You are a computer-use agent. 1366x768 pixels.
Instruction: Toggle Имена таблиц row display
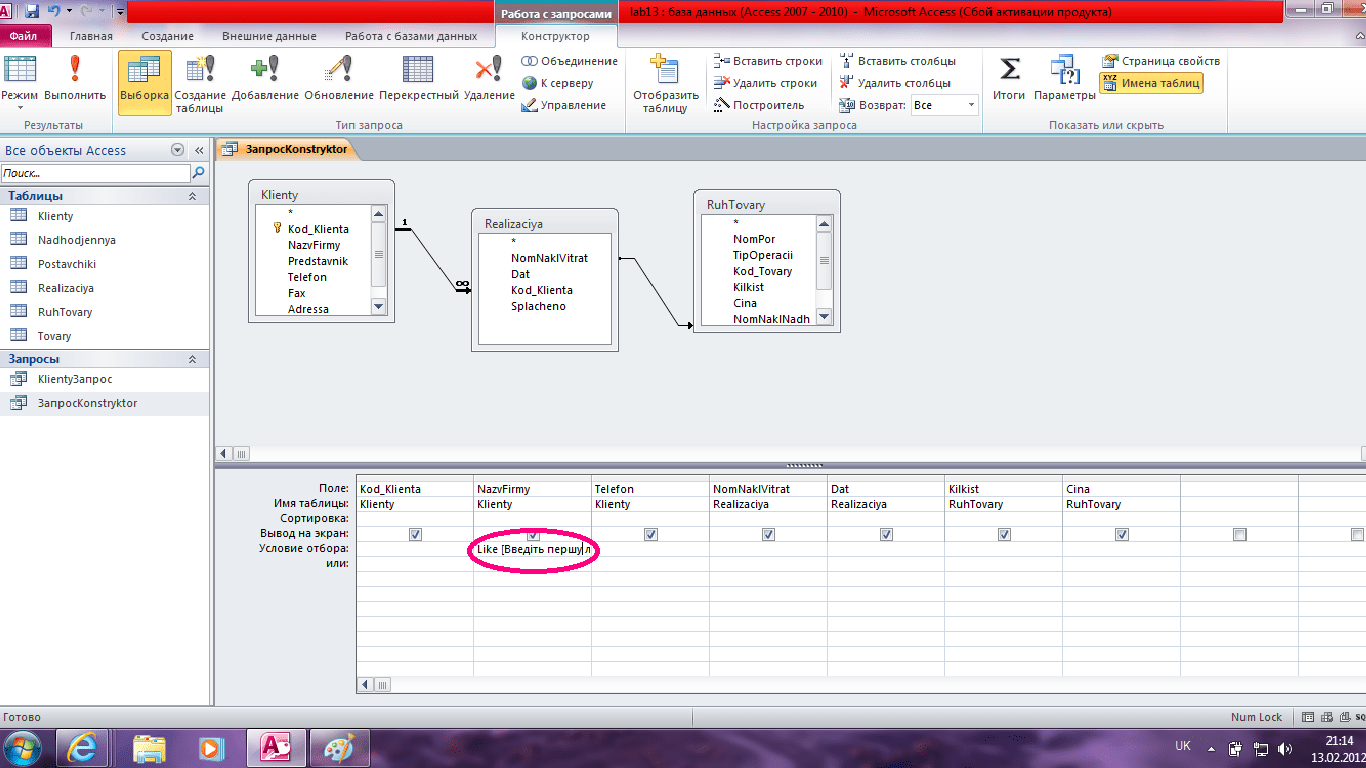[1151, 83]
